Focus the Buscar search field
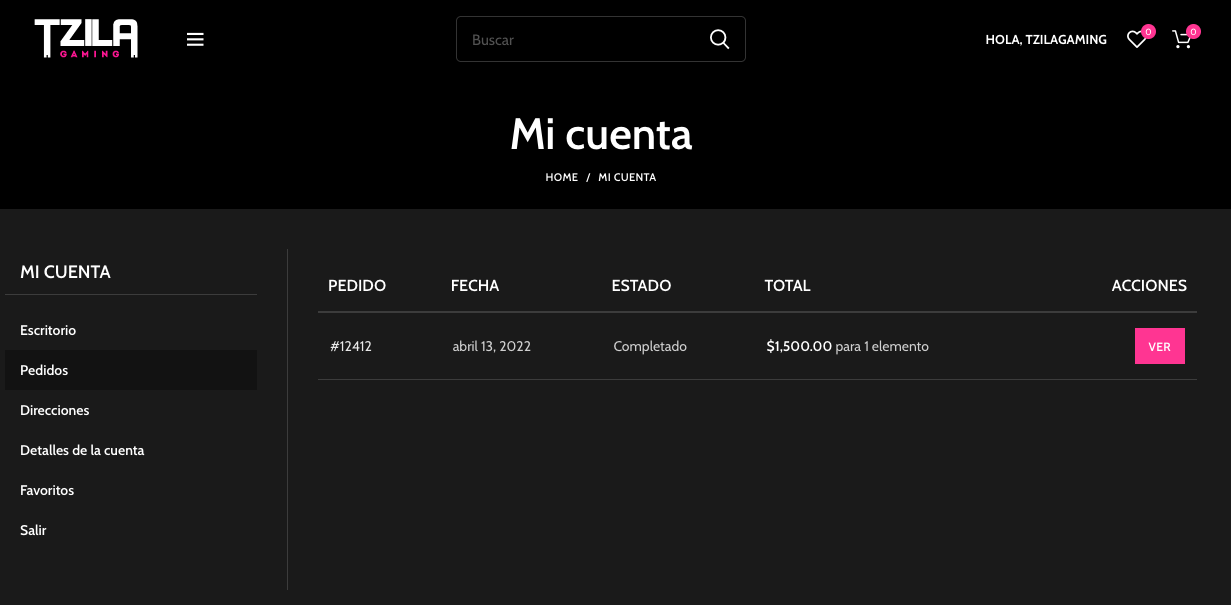The image size is (1231, 605). tap(580, 40)
